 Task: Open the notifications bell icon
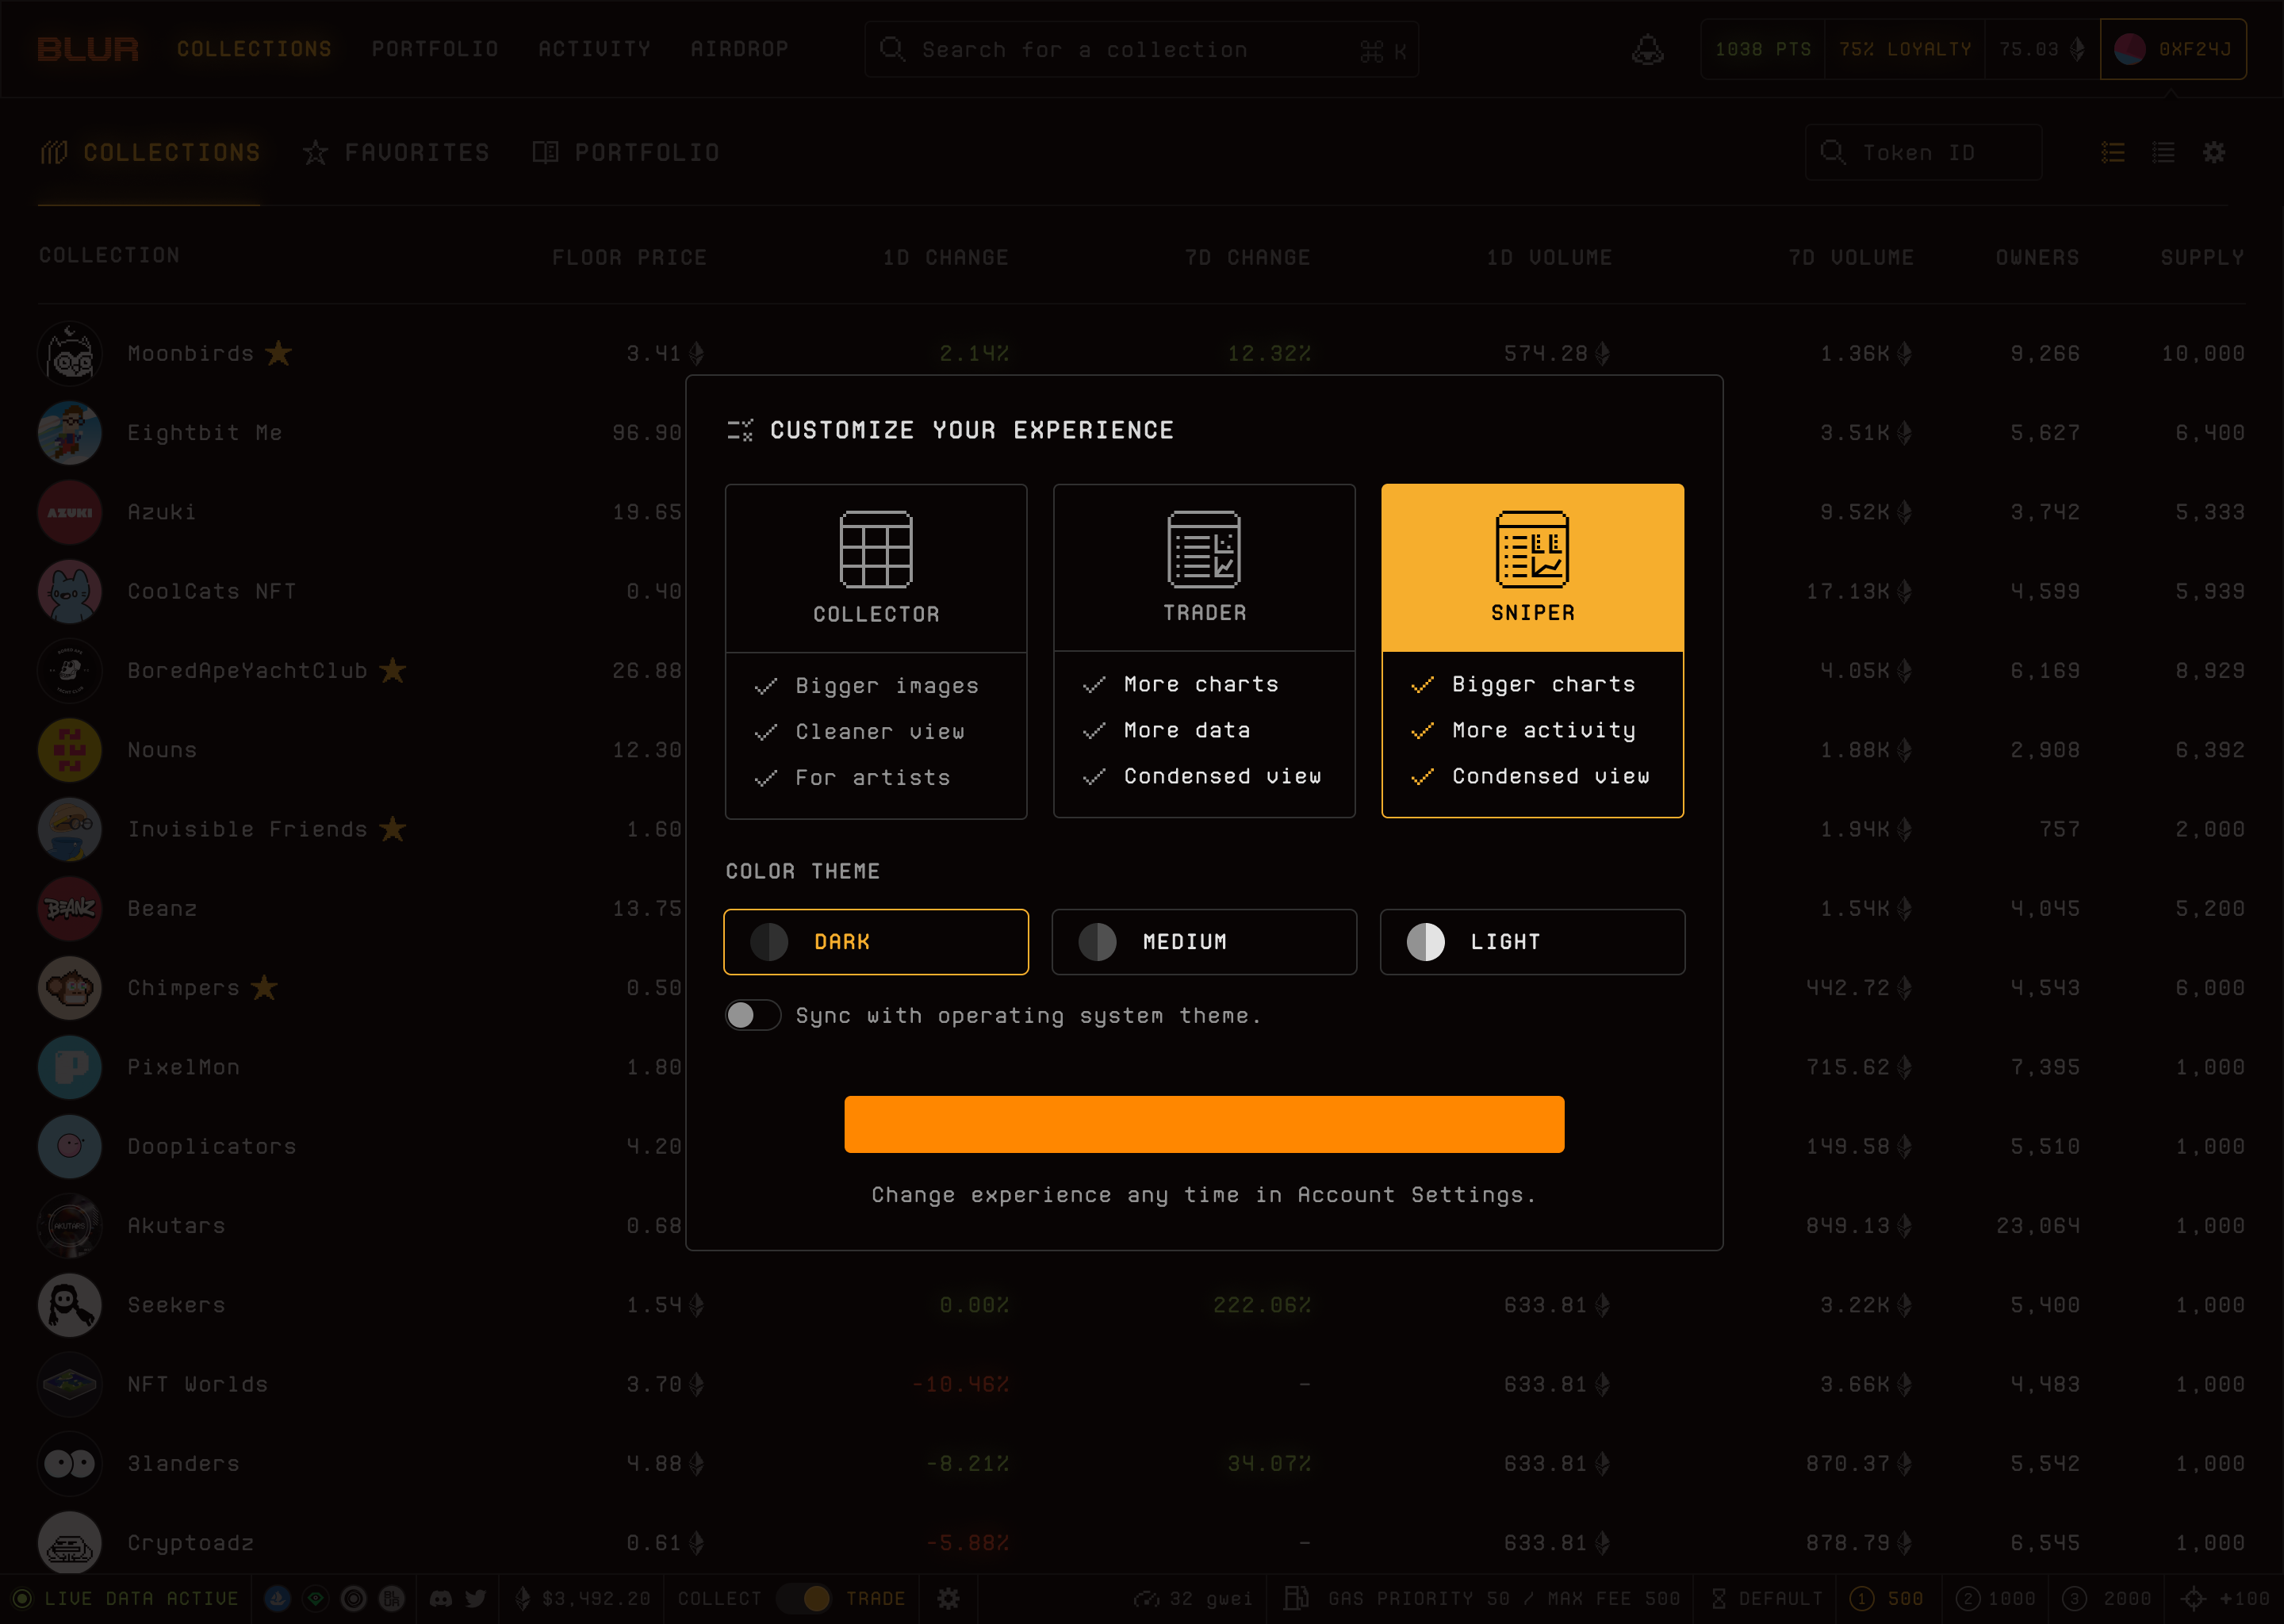(1647, 49)
